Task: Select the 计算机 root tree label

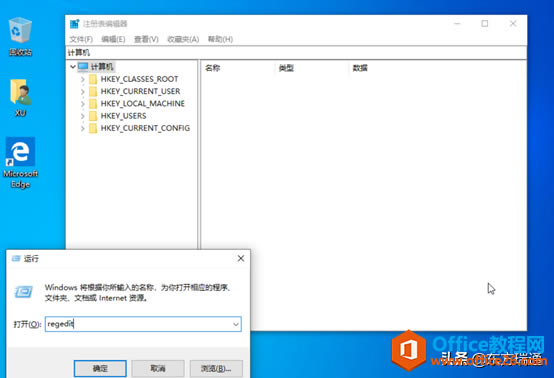Action: point(102,66)
